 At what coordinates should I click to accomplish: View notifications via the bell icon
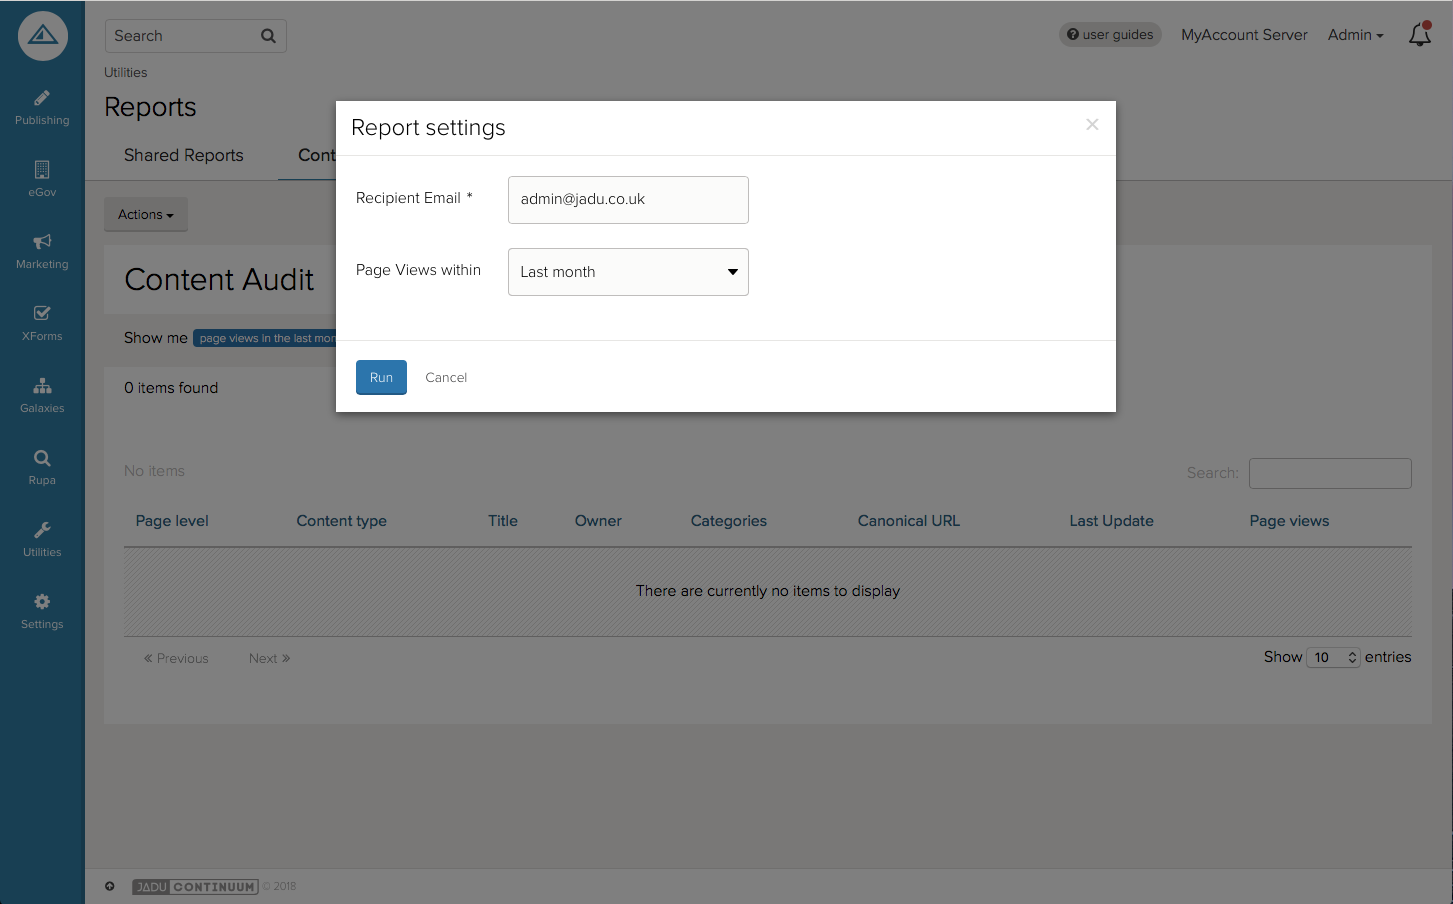tap(1419, 35)
